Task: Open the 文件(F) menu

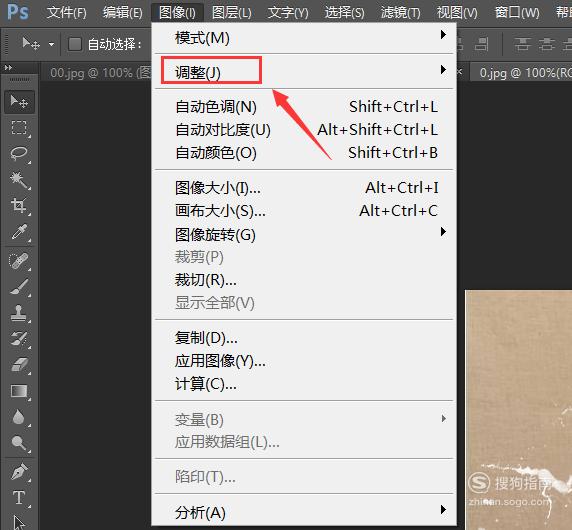Action: pyautogui.click(x=66, y=13)
